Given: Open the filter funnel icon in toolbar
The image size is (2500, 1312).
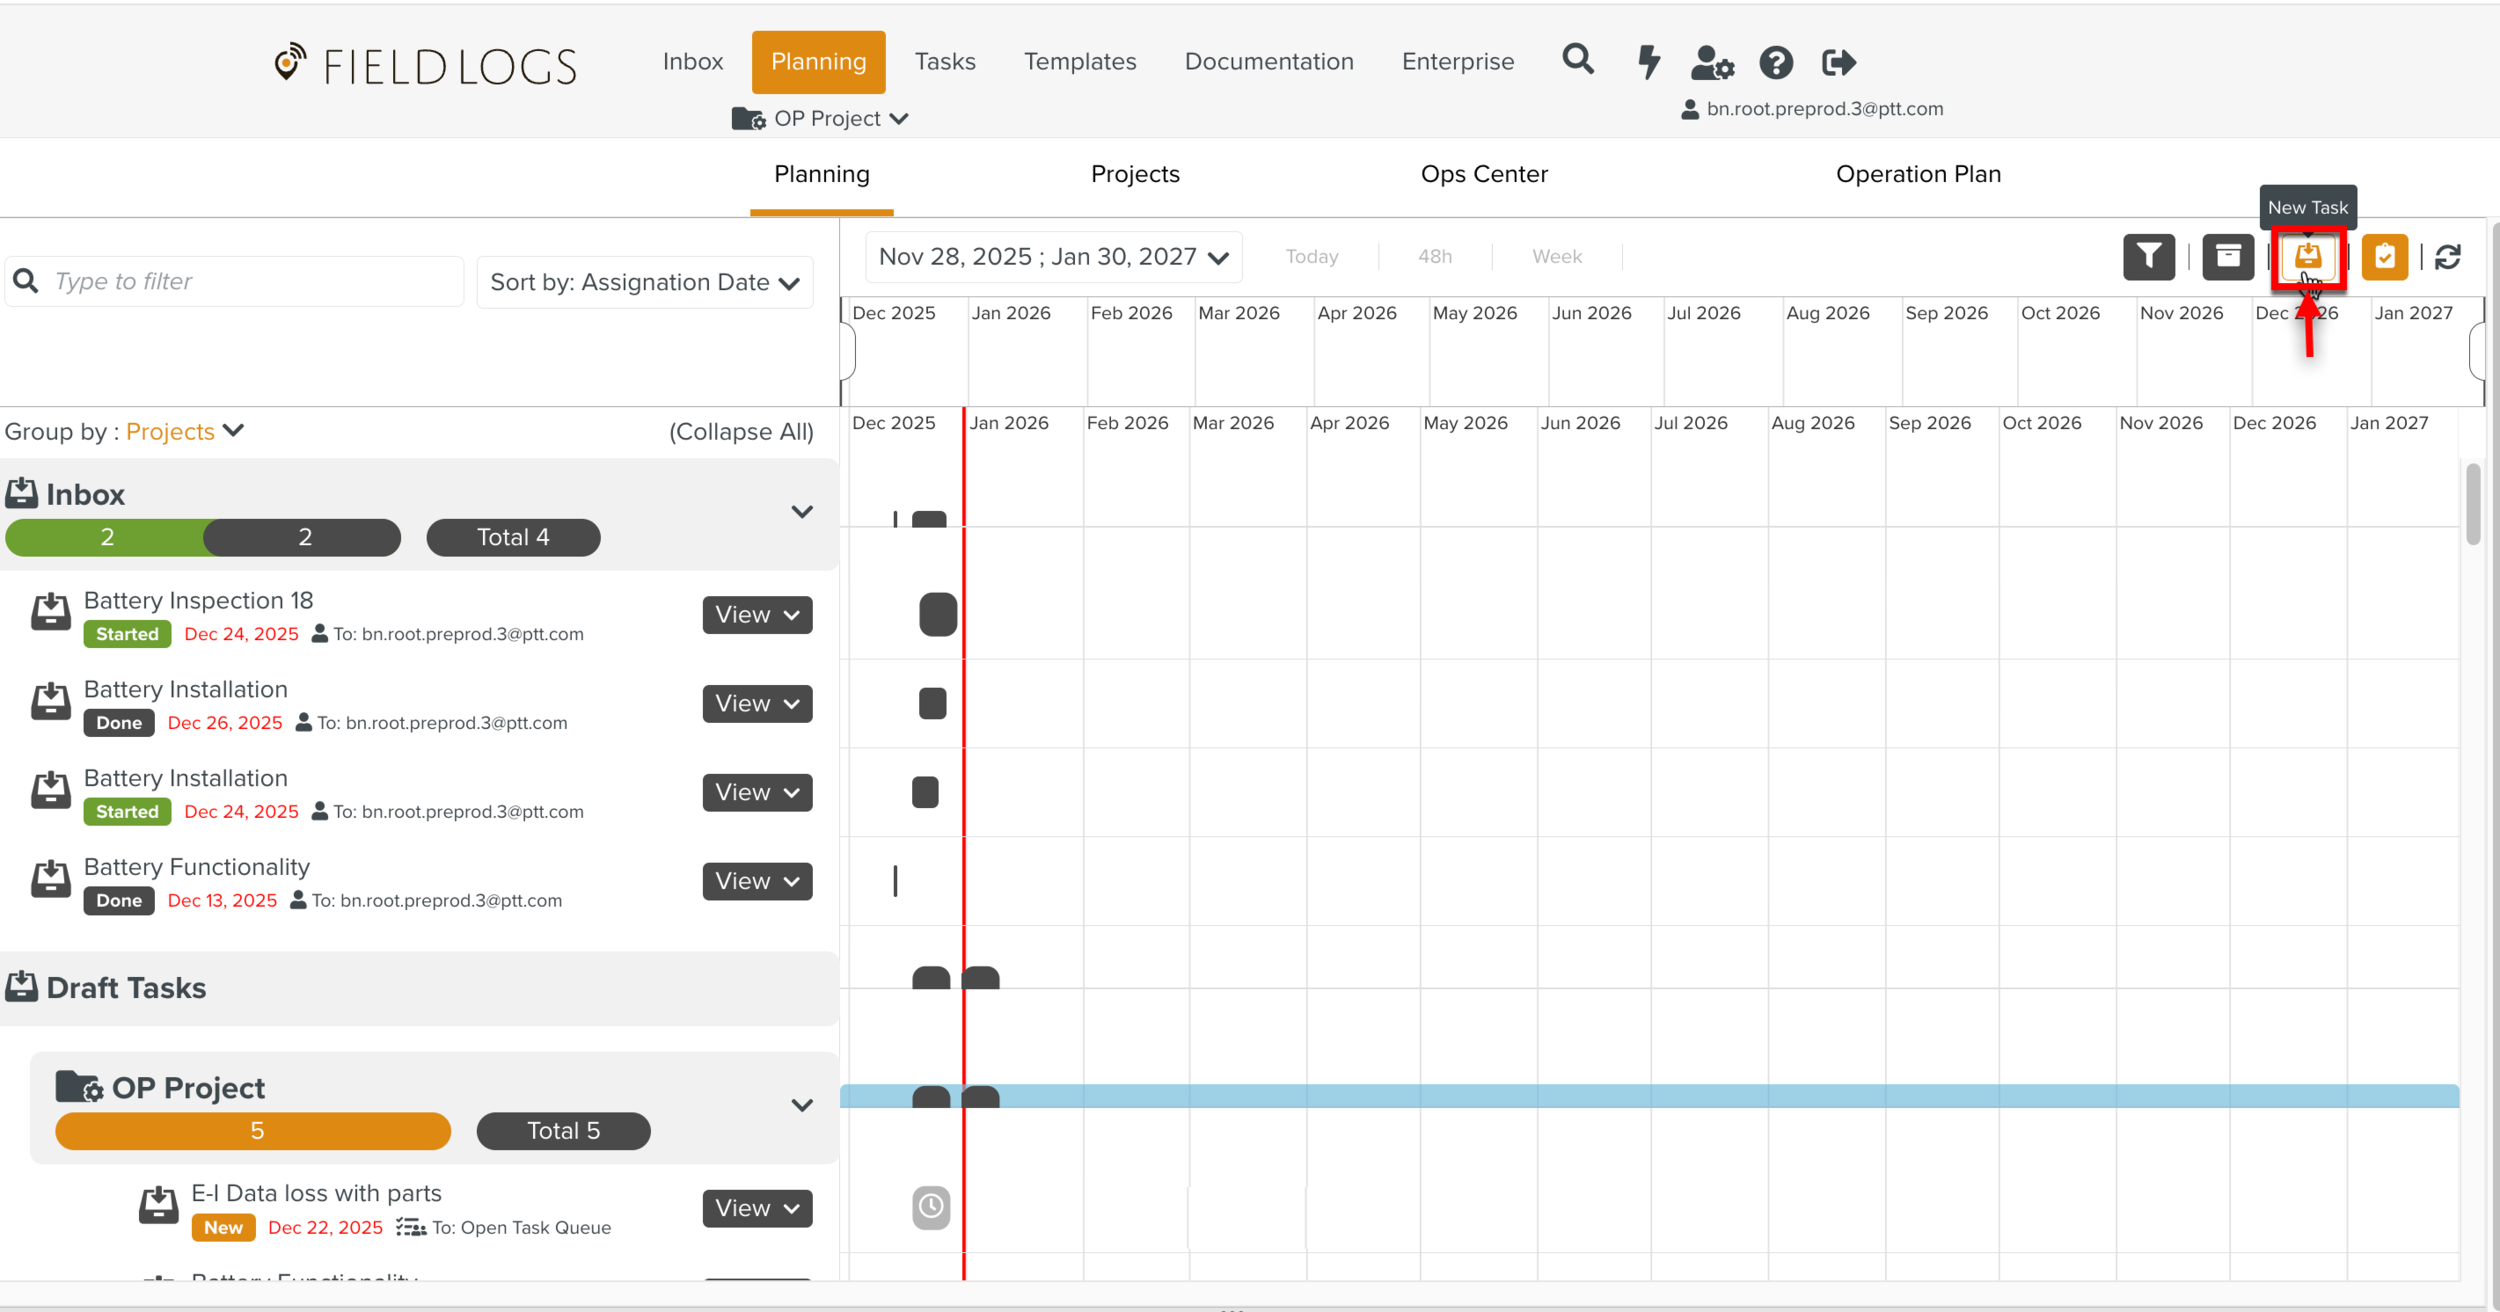Looking at the screenshot, I should pyautogui.click(x=2148, y=257).
